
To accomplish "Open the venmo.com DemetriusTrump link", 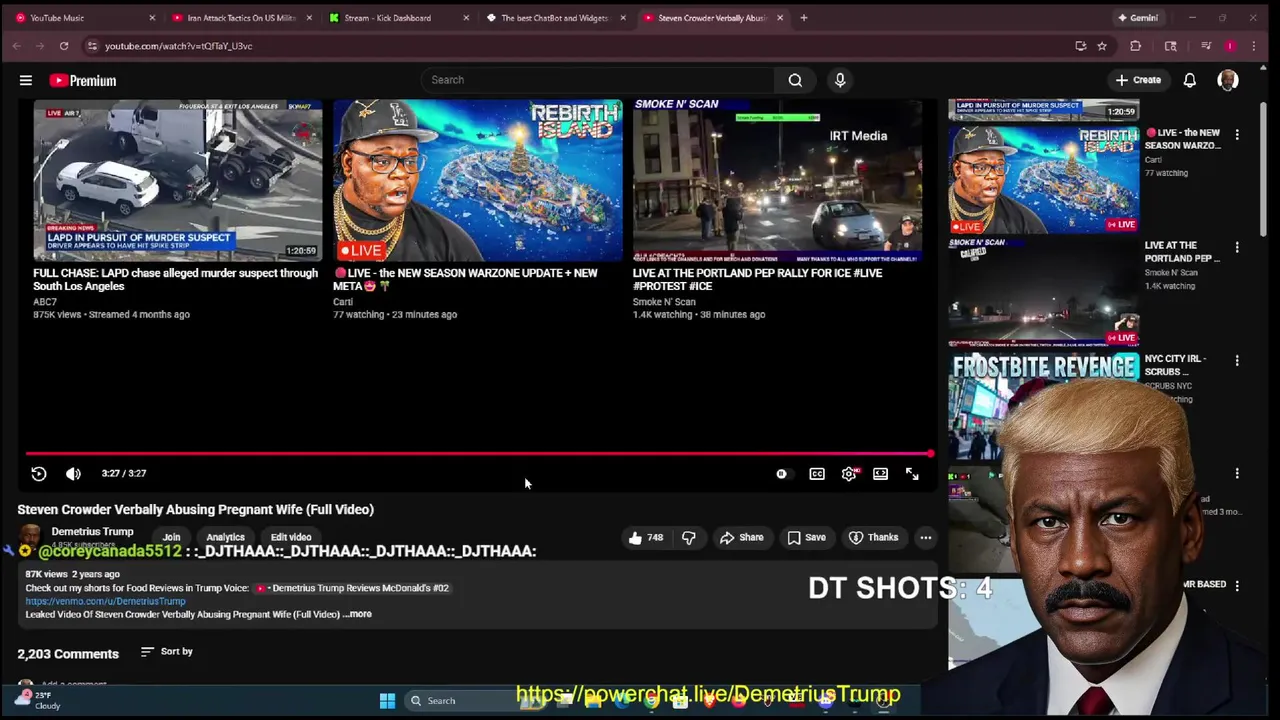I will [105, 601].
